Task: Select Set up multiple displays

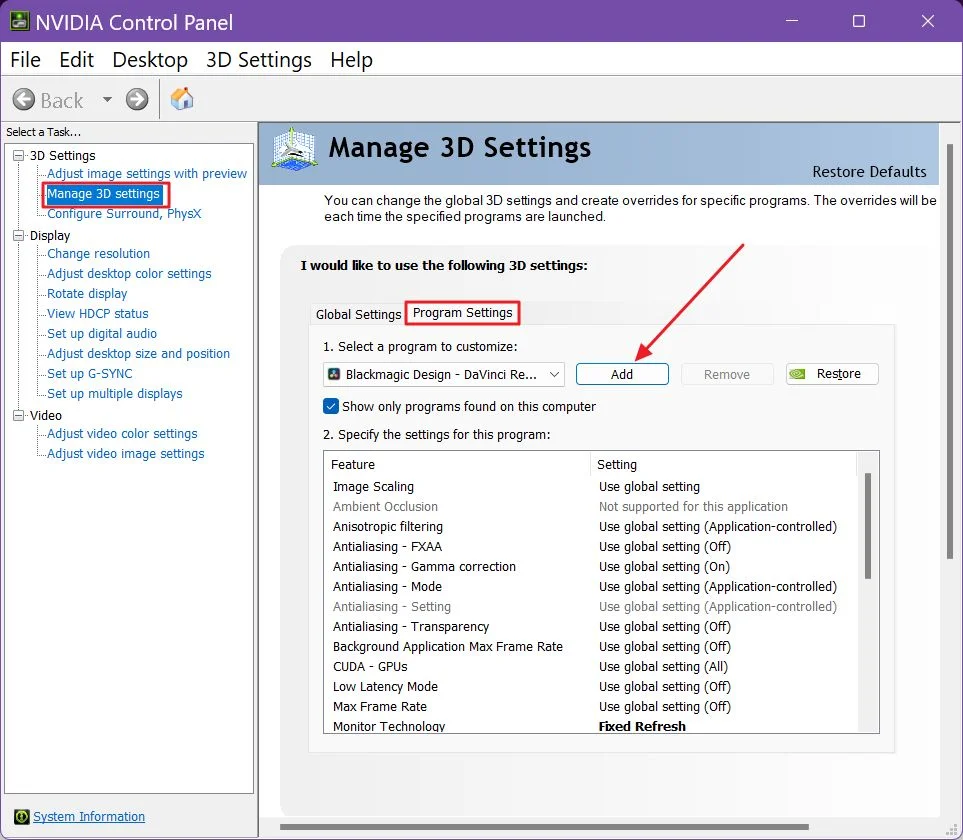Action: coord(115,394)
